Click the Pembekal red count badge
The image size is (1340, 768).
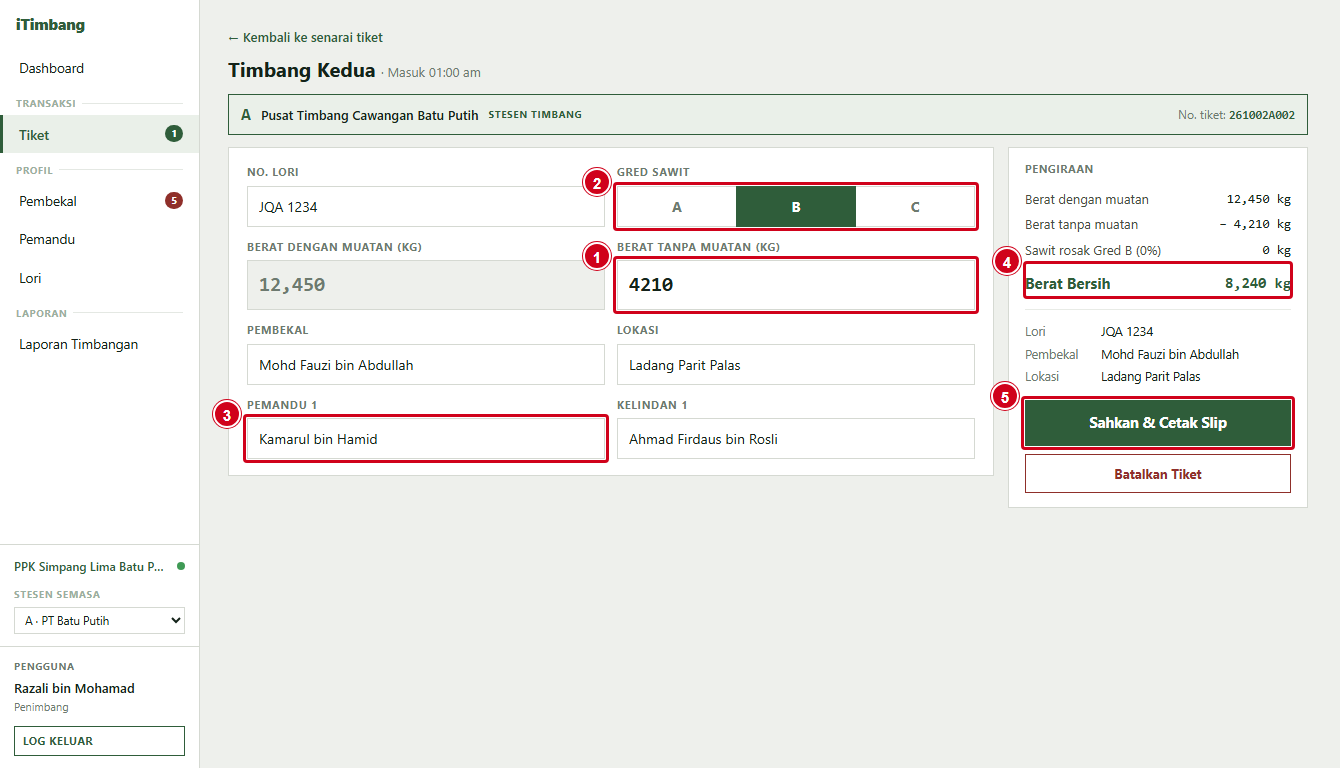[174, 201]
